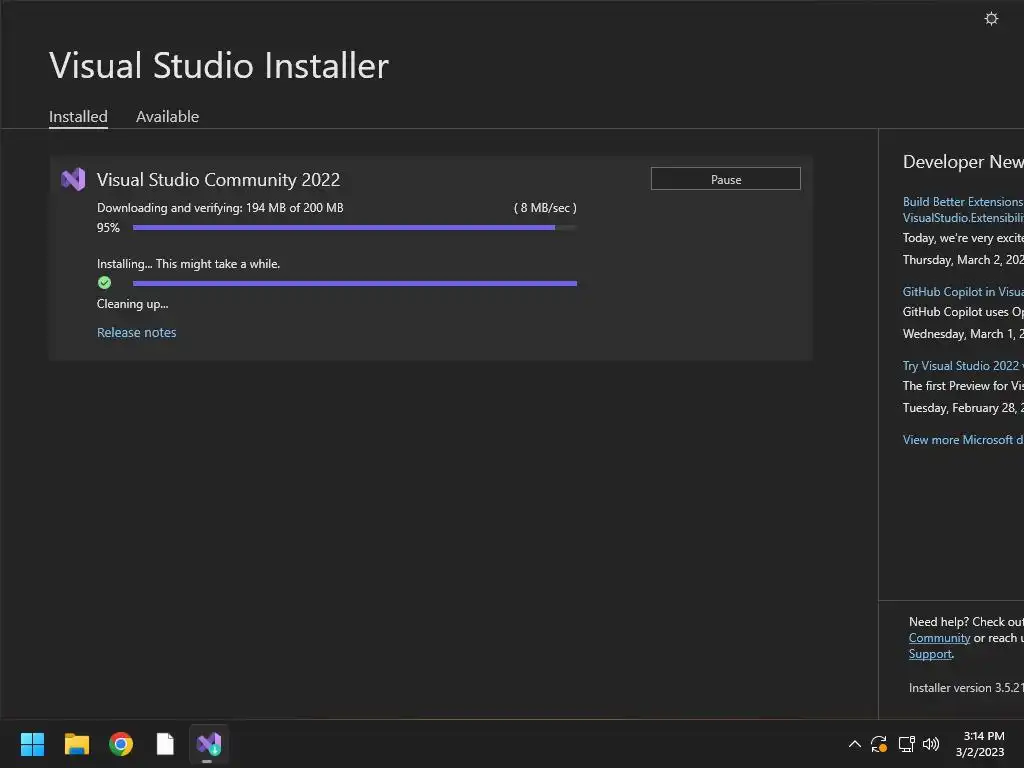Click the '( 8 MB/sec )' speed text
The width and height of the screenshot is (1024, 768).
[545, 208]
